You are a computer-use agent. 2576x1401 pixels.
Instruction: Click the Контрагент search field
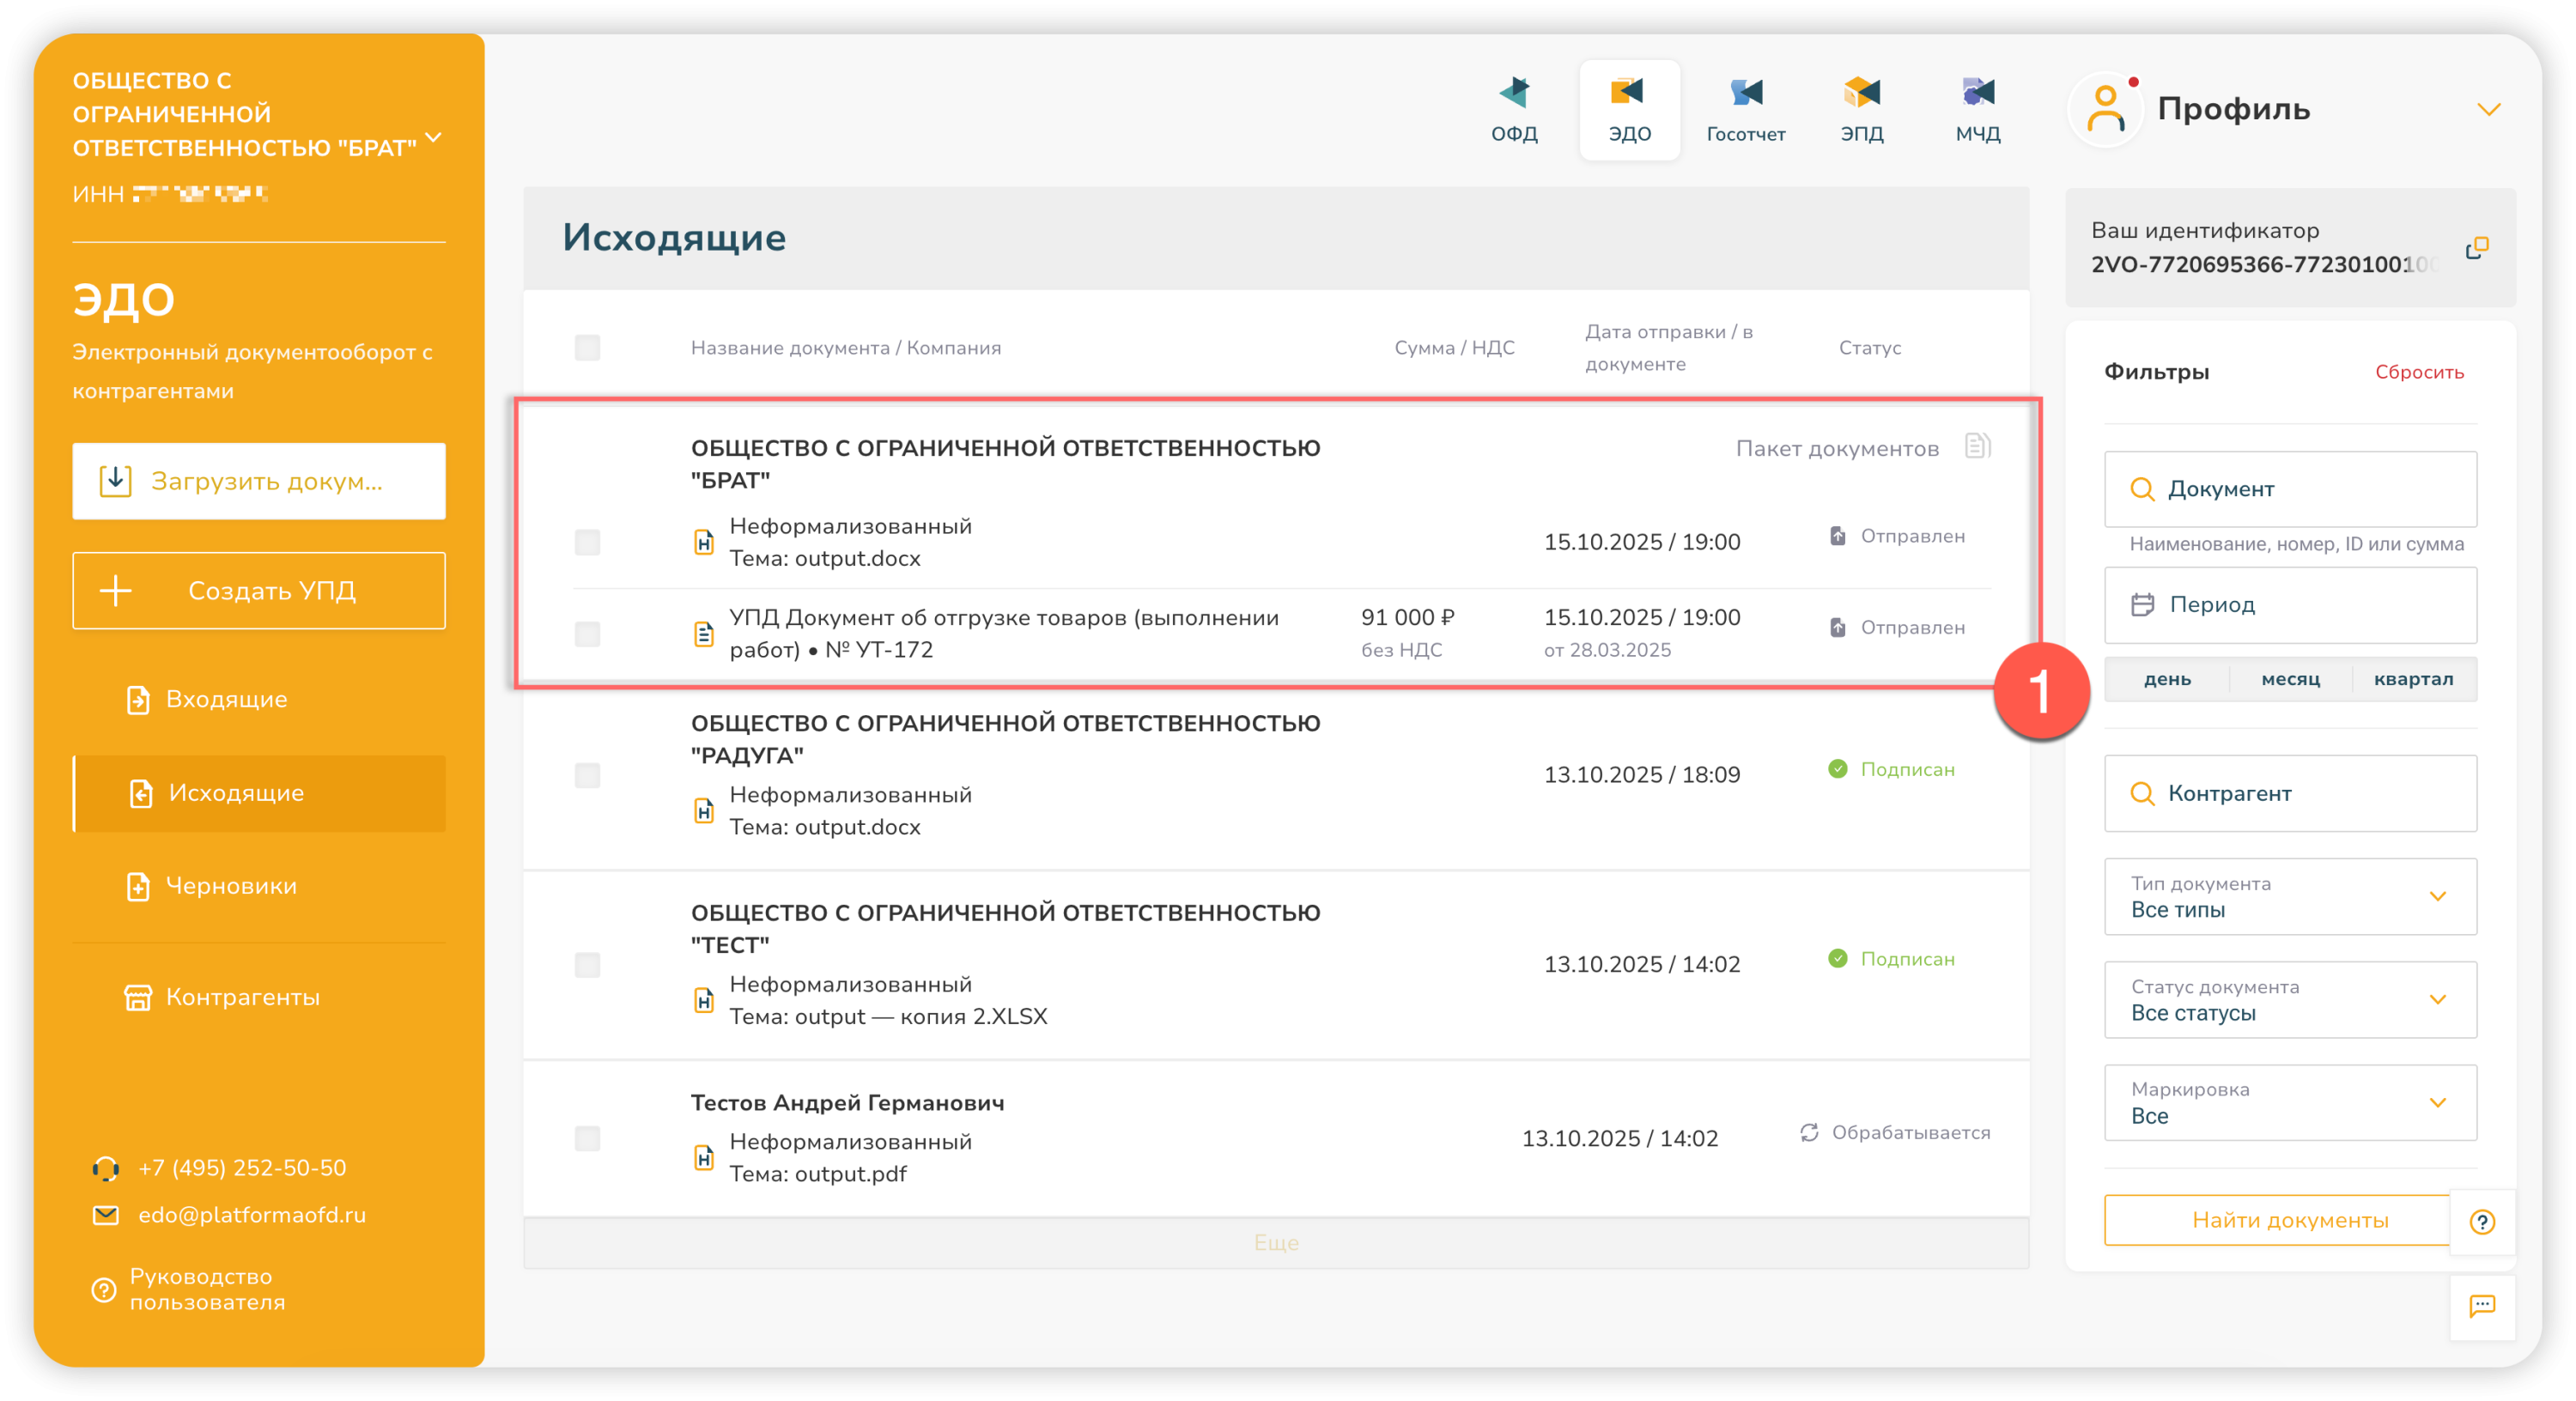coord(2290,793)
